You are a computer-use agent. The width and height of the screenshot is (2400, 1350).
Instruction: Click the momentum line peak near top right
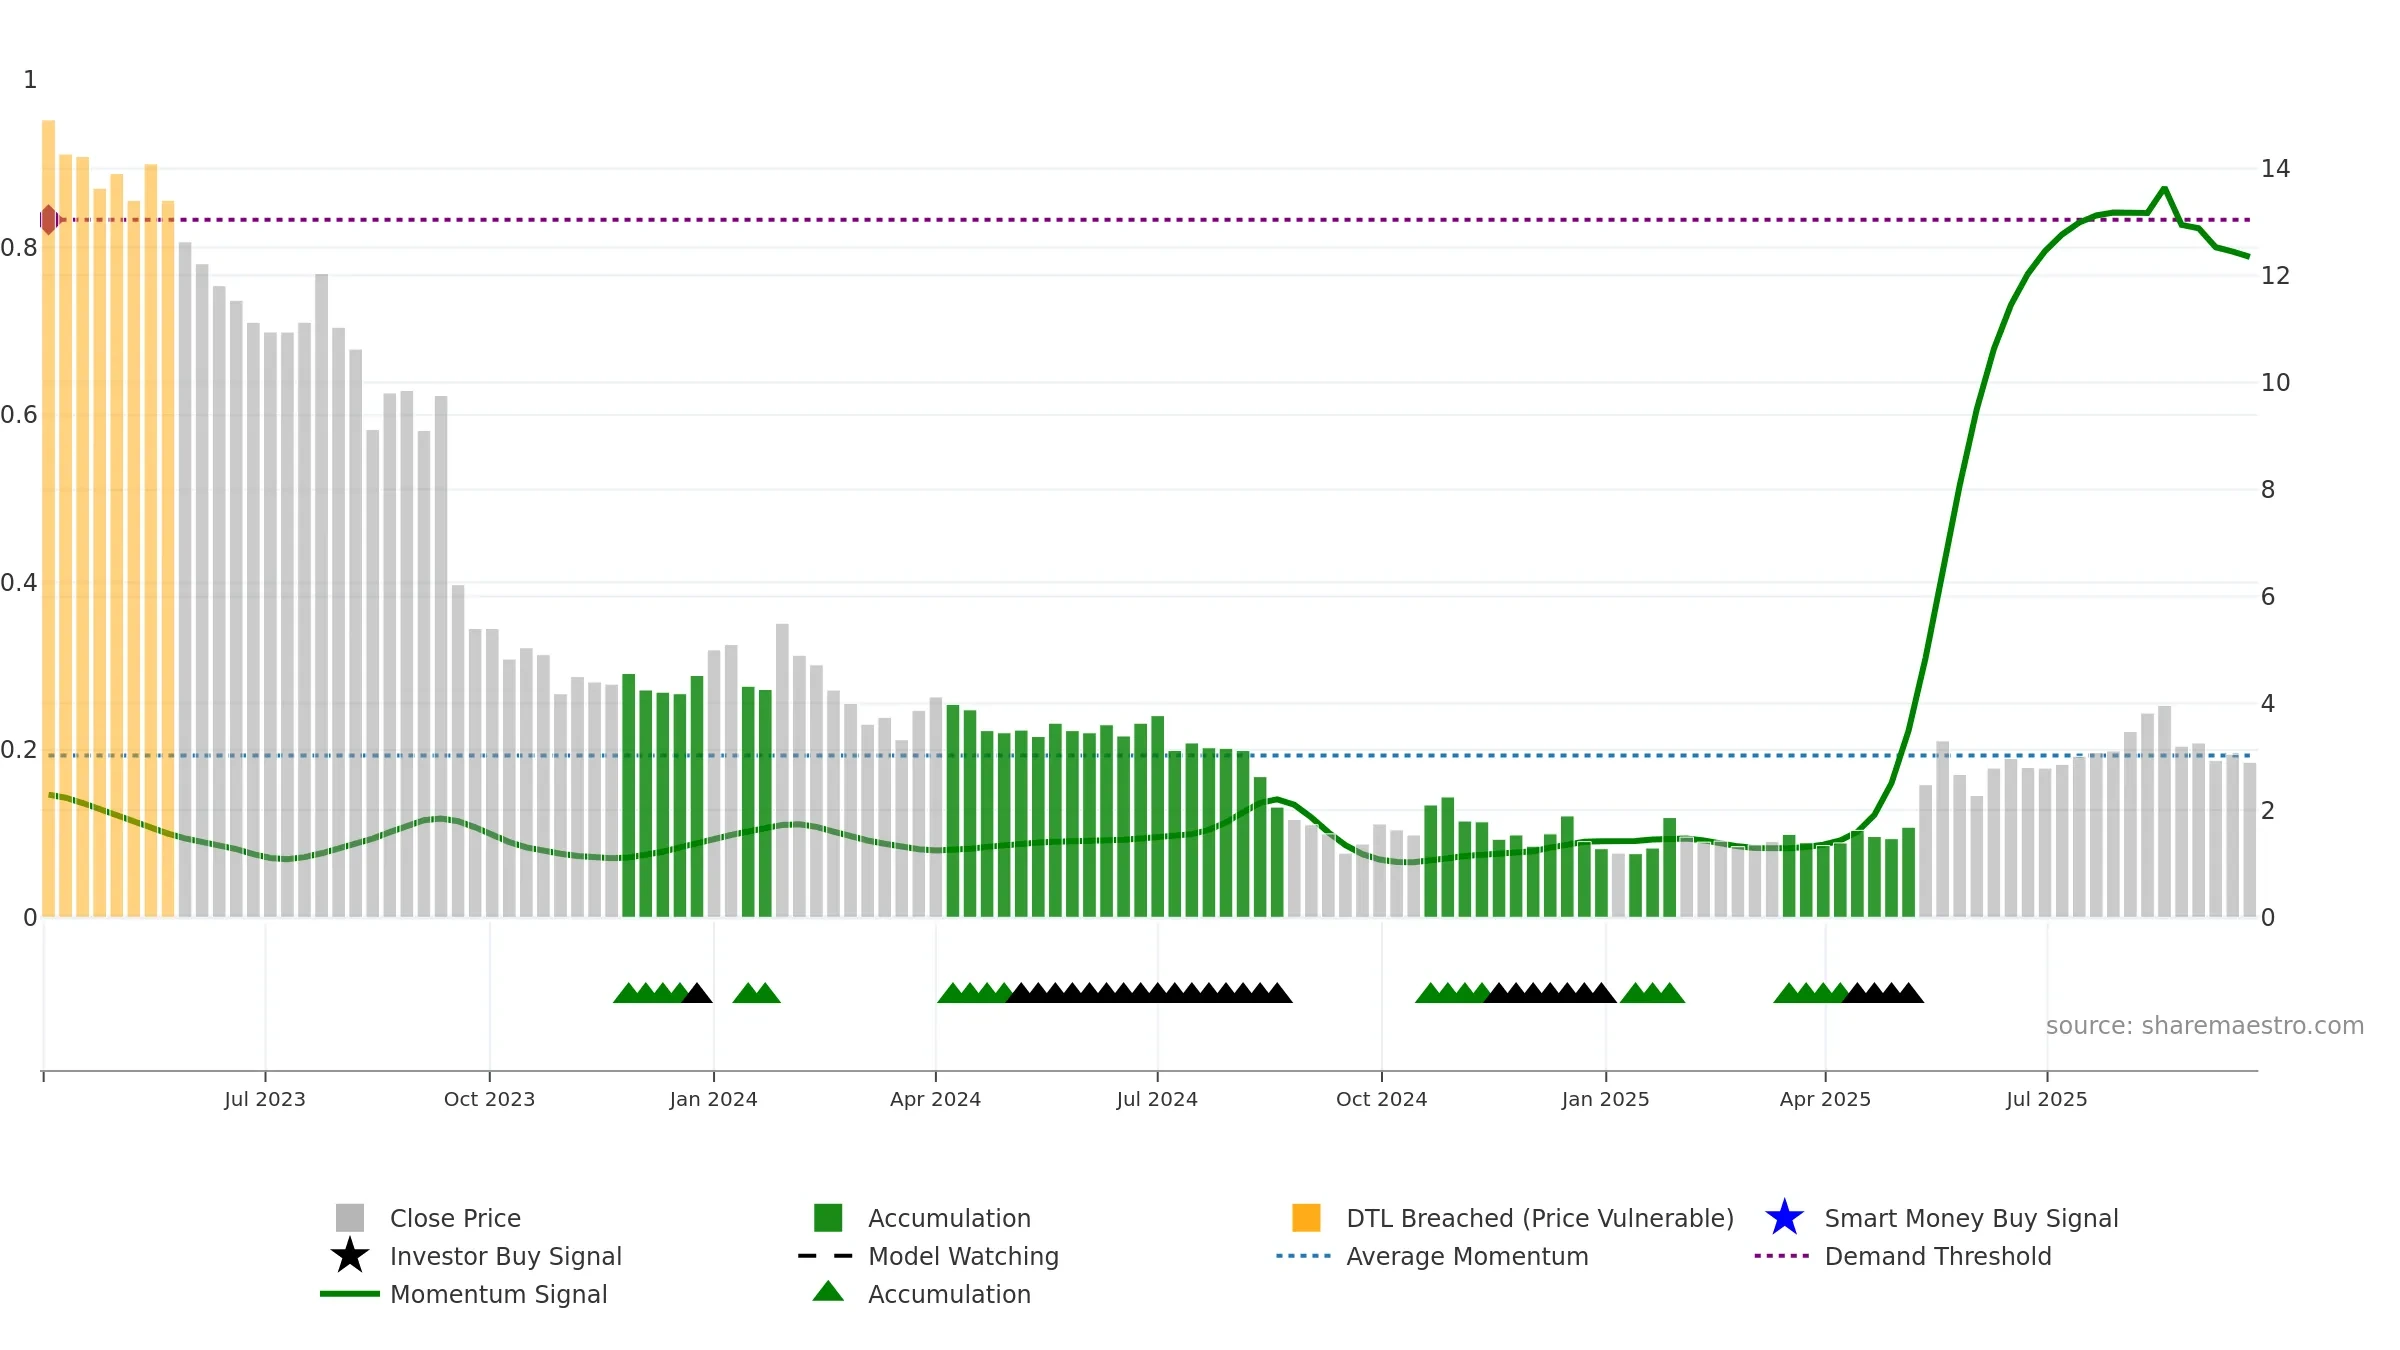2164,188
